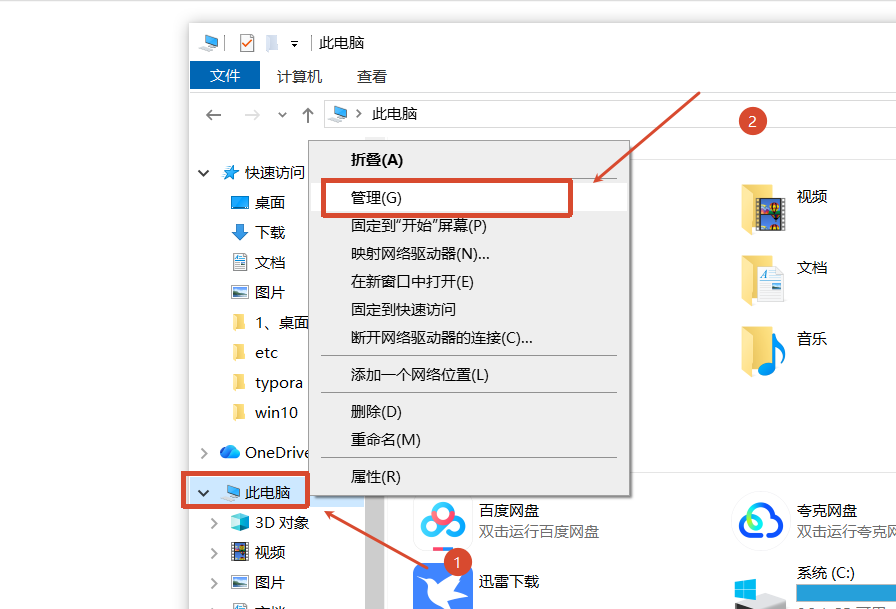Expand the OneDrive tree node
The image size is (896, 609).
(x=204, y=453)
